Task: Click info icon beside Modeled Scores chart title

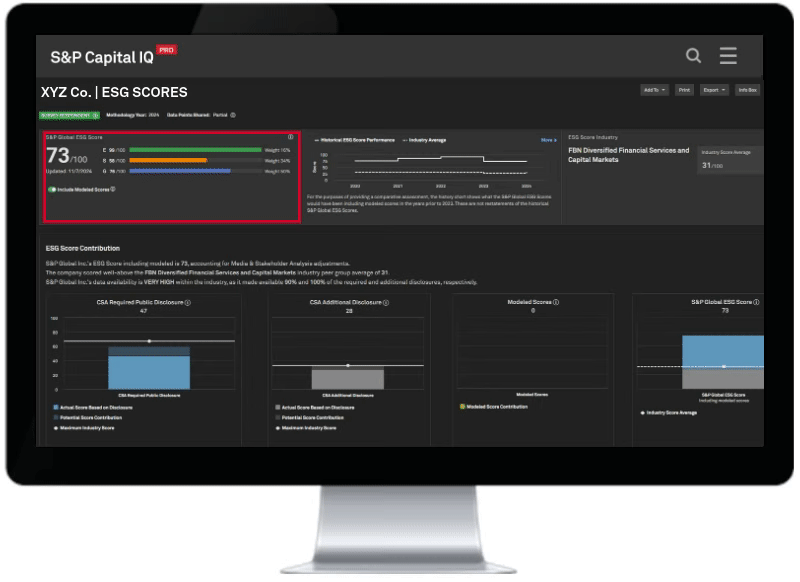Action: (556, 301)
